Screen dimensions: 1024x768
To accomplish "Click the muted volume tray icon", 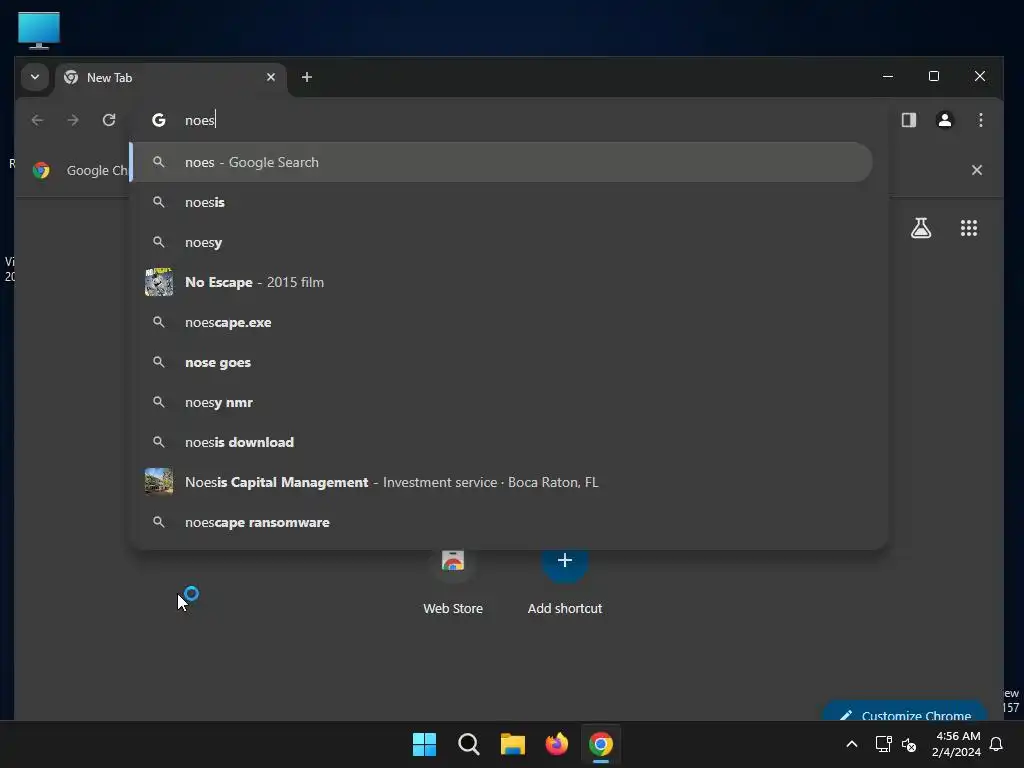I will pyautogui.click(x=908, y=744).
